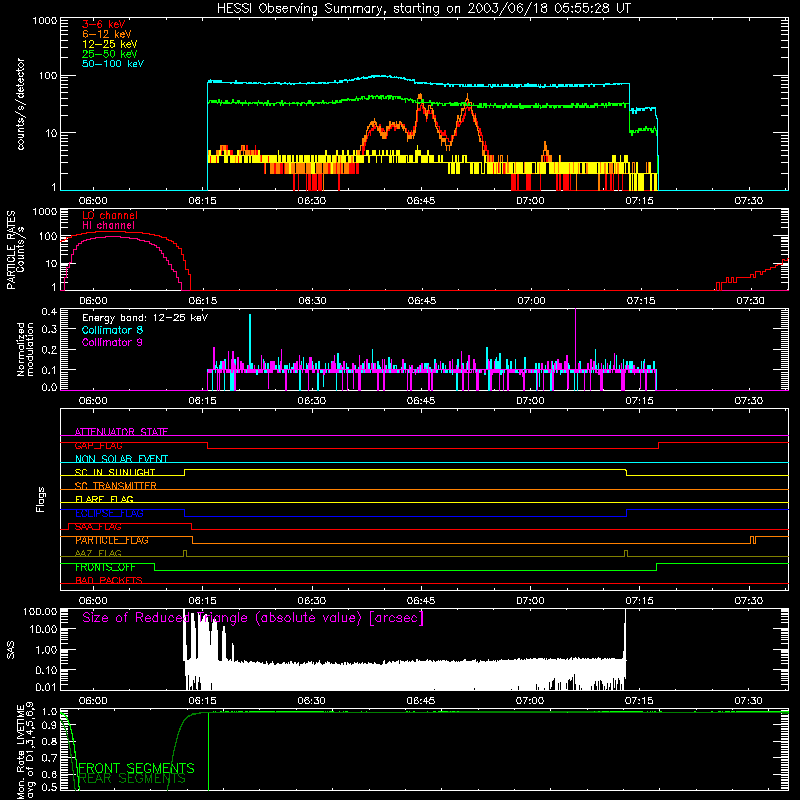Select the 6-12 keV legend label
Viewport: 800px width, 800px height.
pos(107,34)
